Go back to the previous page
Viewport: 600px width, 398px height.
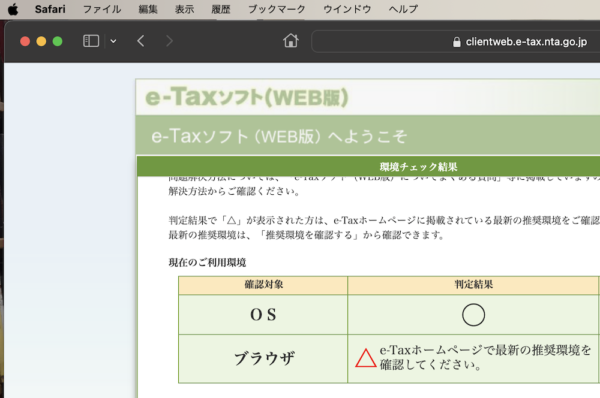click(x=140, y=41)
